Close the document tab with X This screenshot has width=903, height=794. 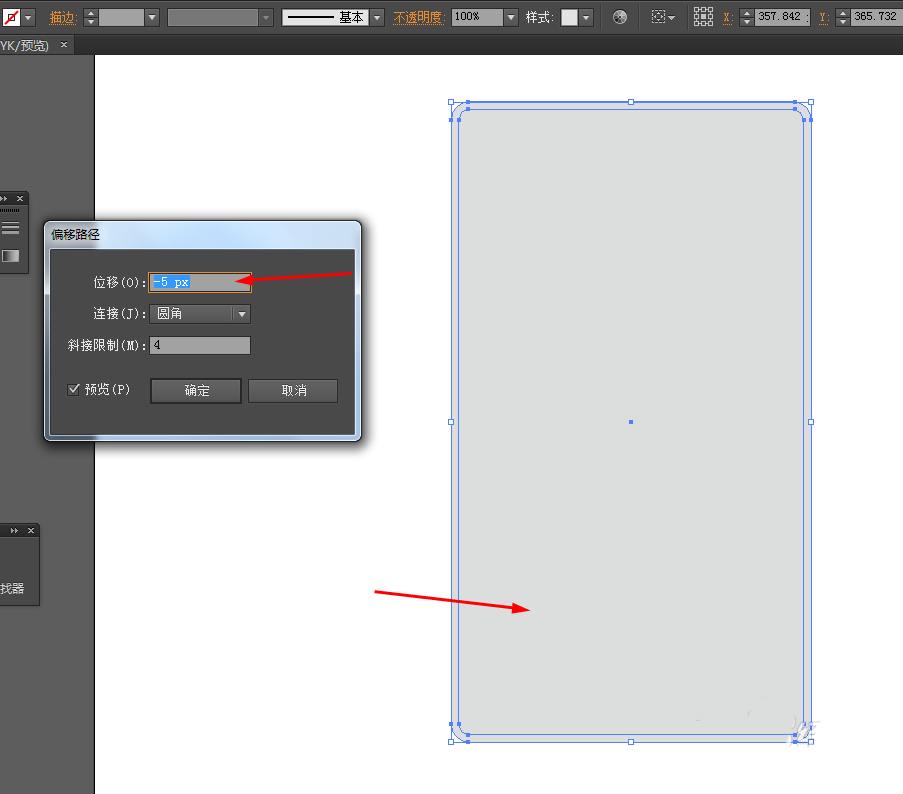tap(64, 44)
